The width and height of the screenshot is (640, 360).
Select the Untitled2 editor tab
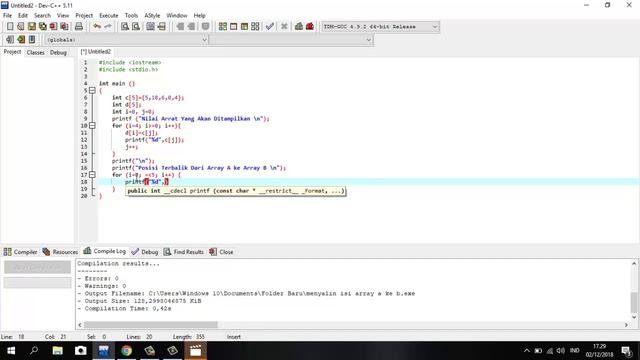(x=96, y=52)
